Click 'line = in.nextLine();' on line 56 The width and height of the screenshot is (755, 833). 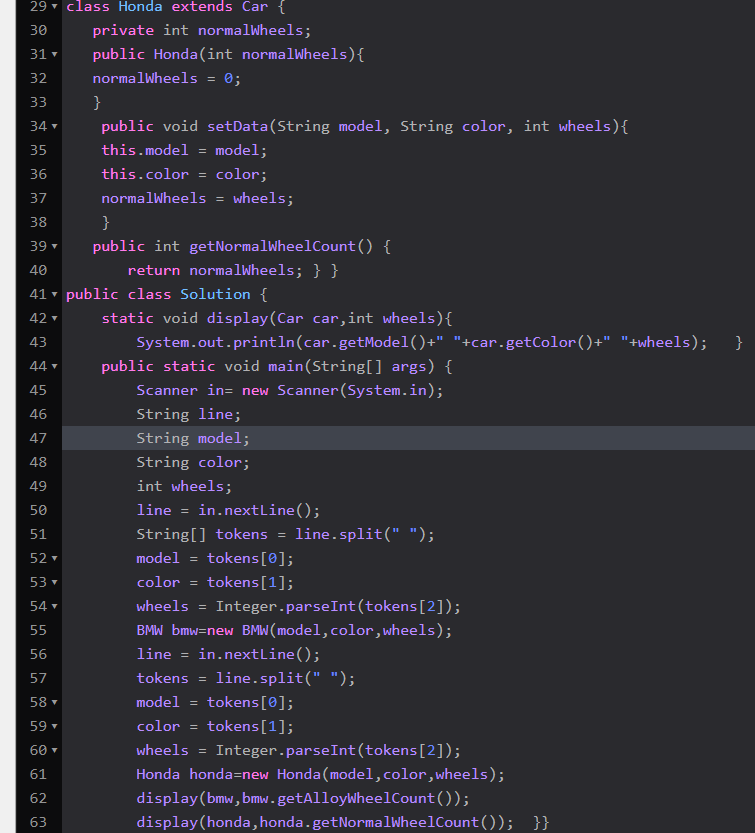pyautogui.click(x=228, y=654)
